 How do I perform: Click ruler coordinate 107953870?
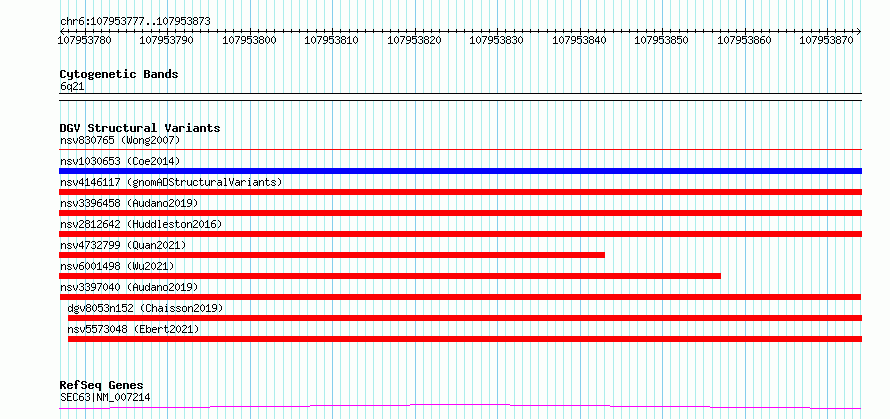click(826, 40)
